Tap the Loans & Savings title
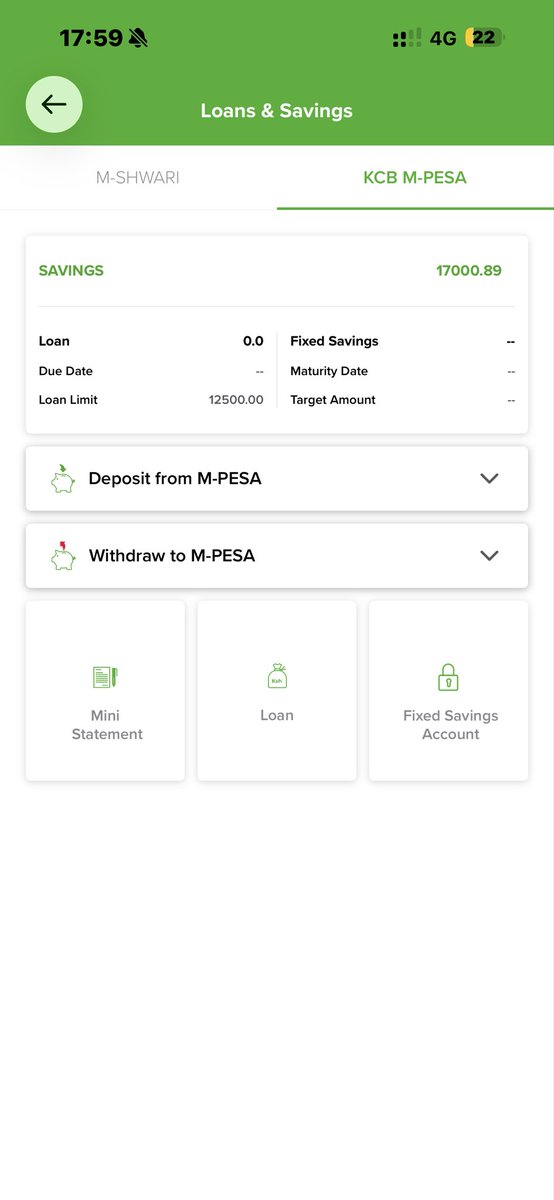 [277, 111]
